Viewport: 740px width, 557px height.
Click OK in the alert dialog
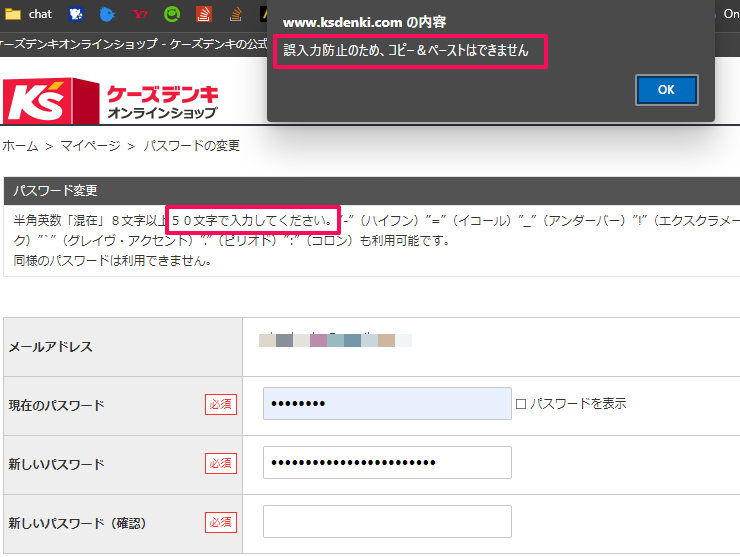[x=666, y=90]
